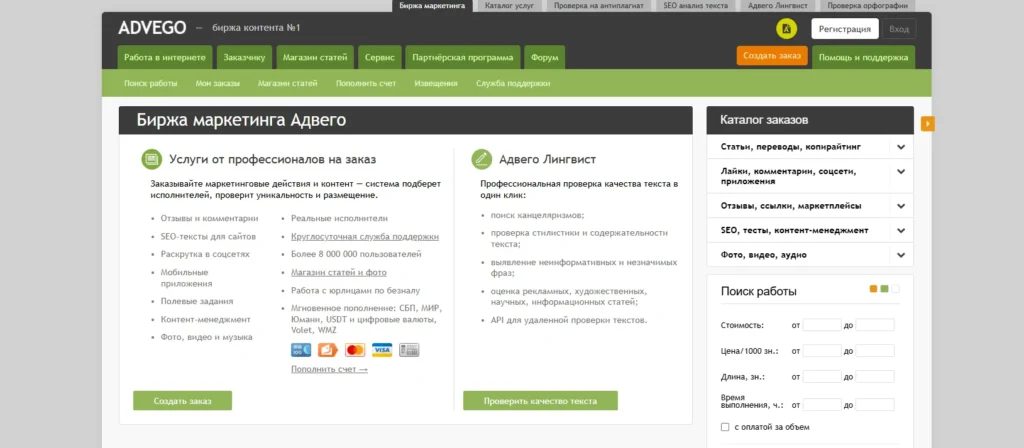Click 'Каталог заказов' panel header
The height and width of the screenshot is (448, 1024).
(x=810, y=120)
